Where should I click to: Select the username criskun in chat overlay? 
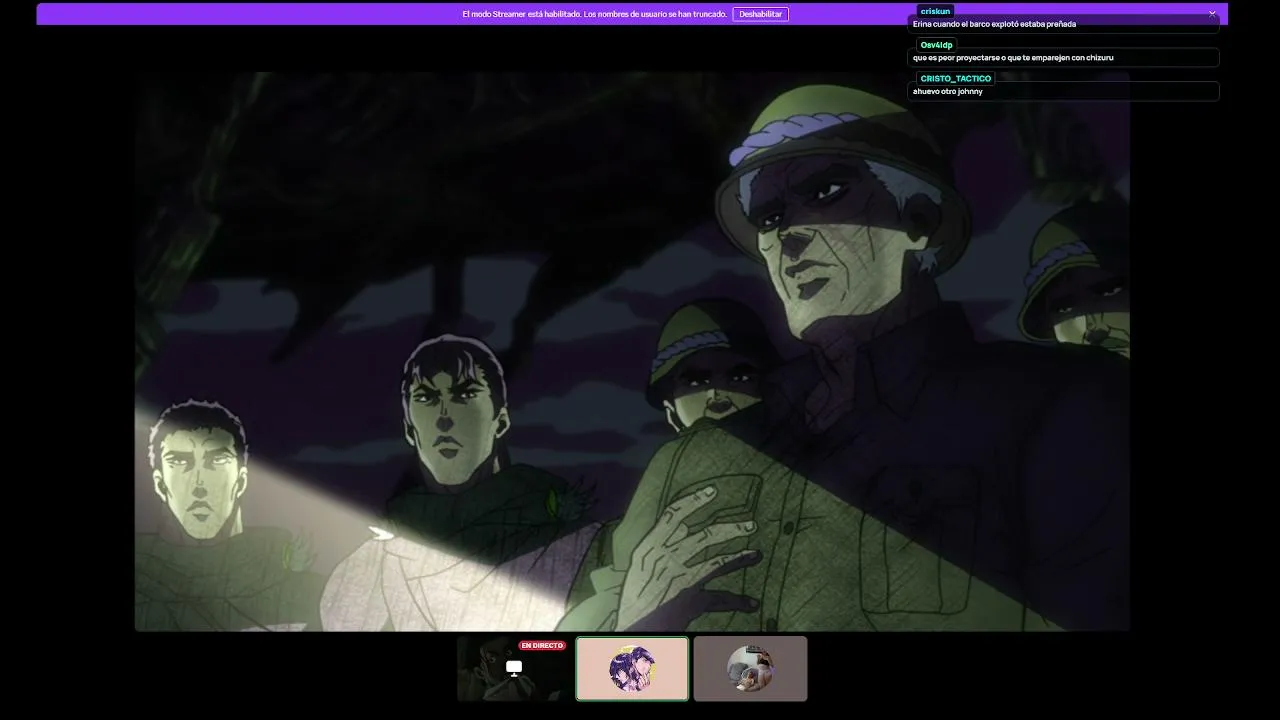(x=935, y=11)
